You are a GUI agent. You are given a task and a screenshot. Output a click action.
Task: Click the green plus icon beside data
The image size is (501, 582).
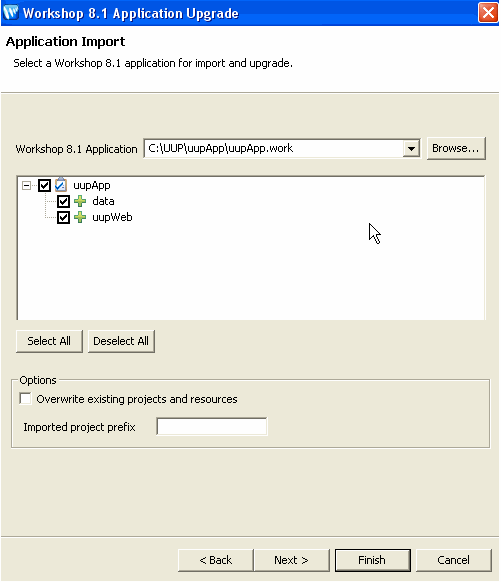tap(80, 201)
